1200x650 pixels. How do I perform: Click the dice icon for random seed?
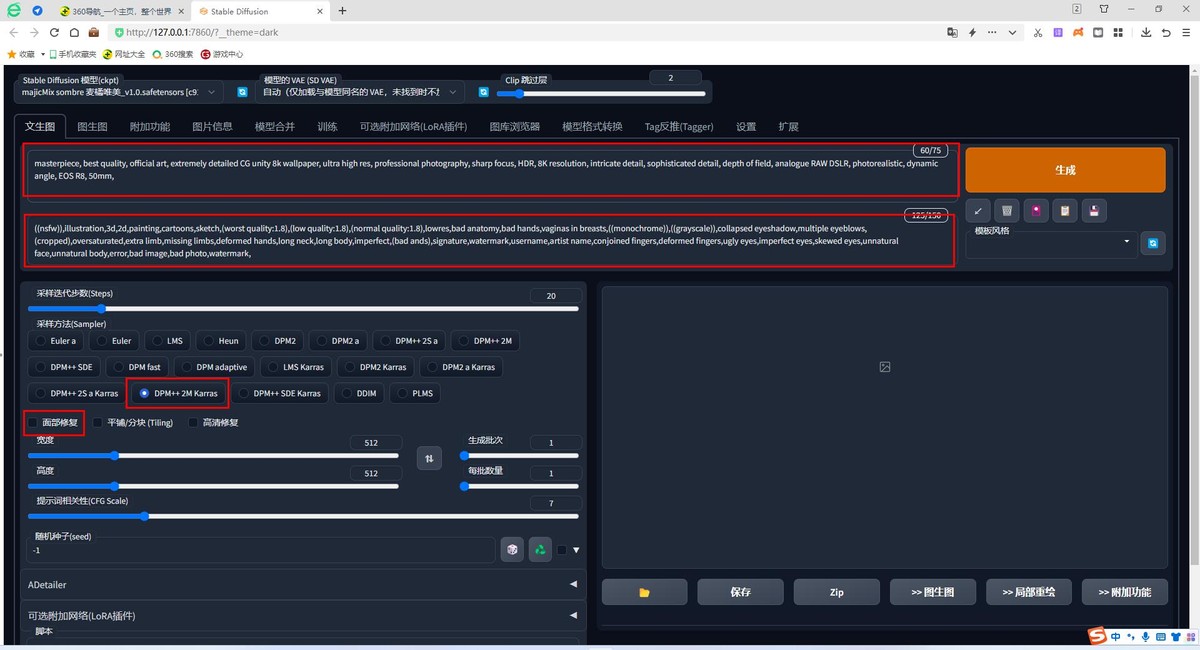tap(511, 549)
